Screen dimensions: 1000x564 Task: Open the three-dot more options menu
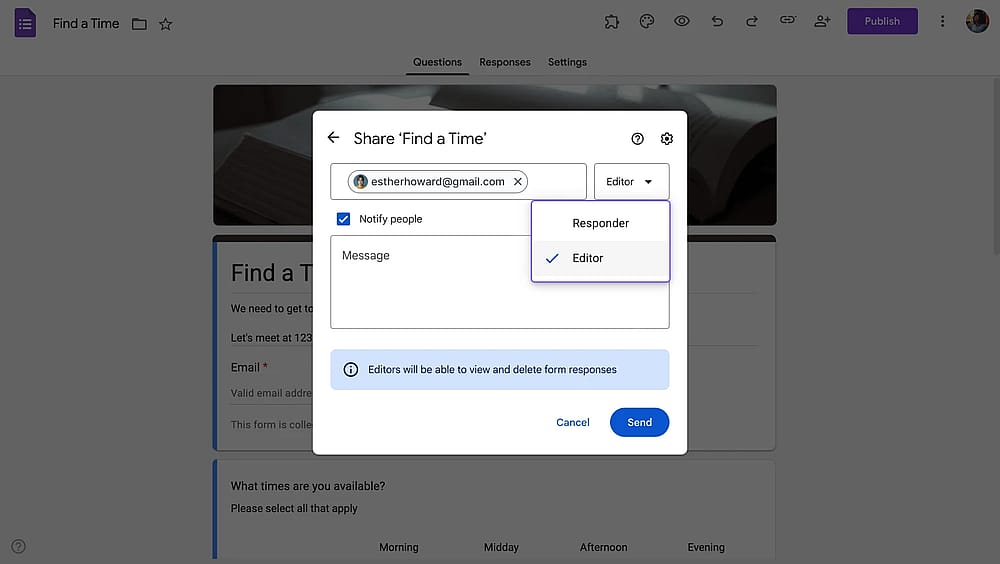(x=942, y=22)
